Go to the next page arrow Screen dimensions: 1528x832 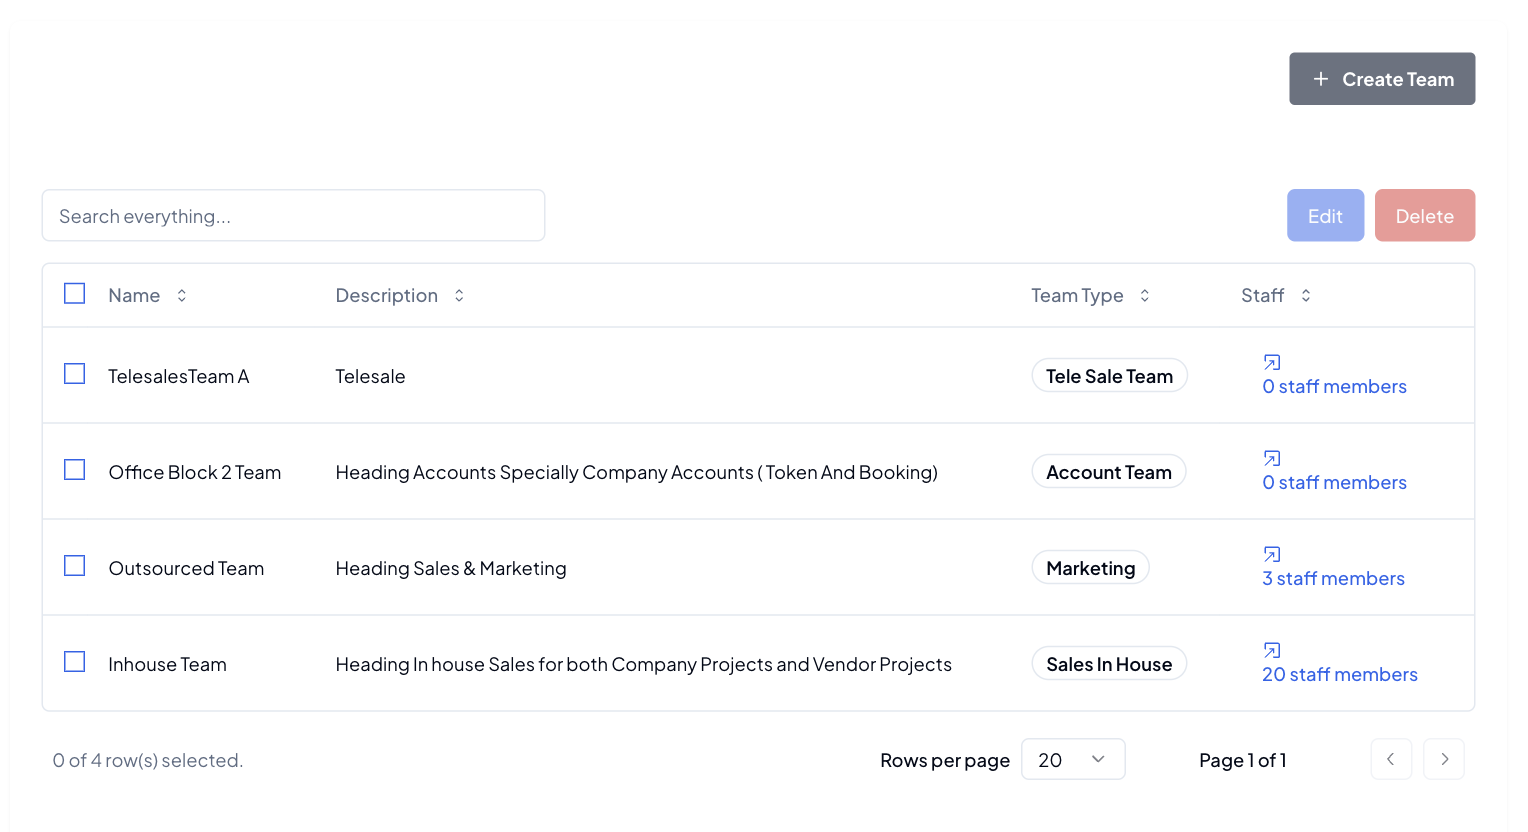coord(1444,760)
